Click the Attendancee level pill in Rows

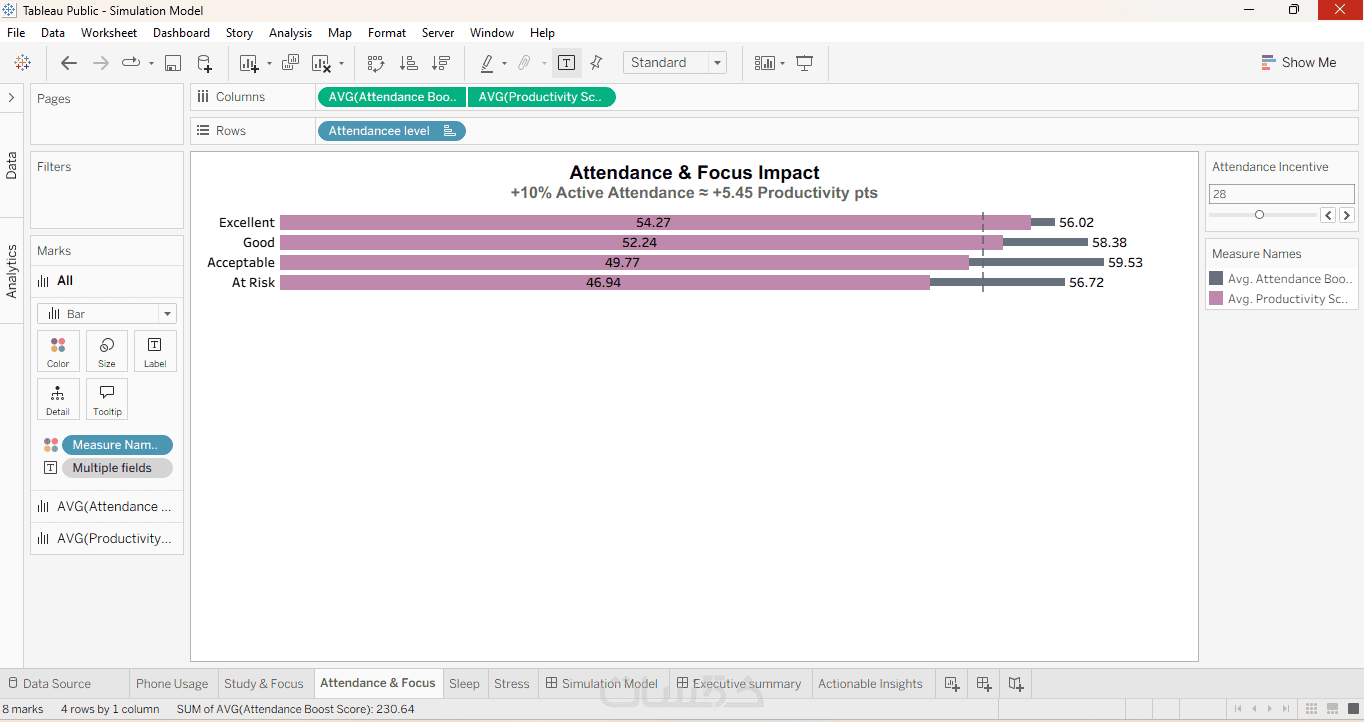[391, 131]
